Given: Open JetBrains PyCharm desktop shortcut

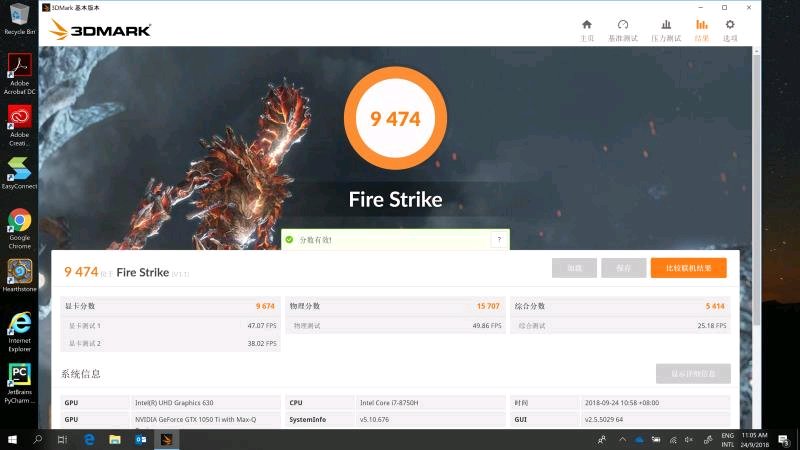Looking at the screenshot, I should [19, 383].
